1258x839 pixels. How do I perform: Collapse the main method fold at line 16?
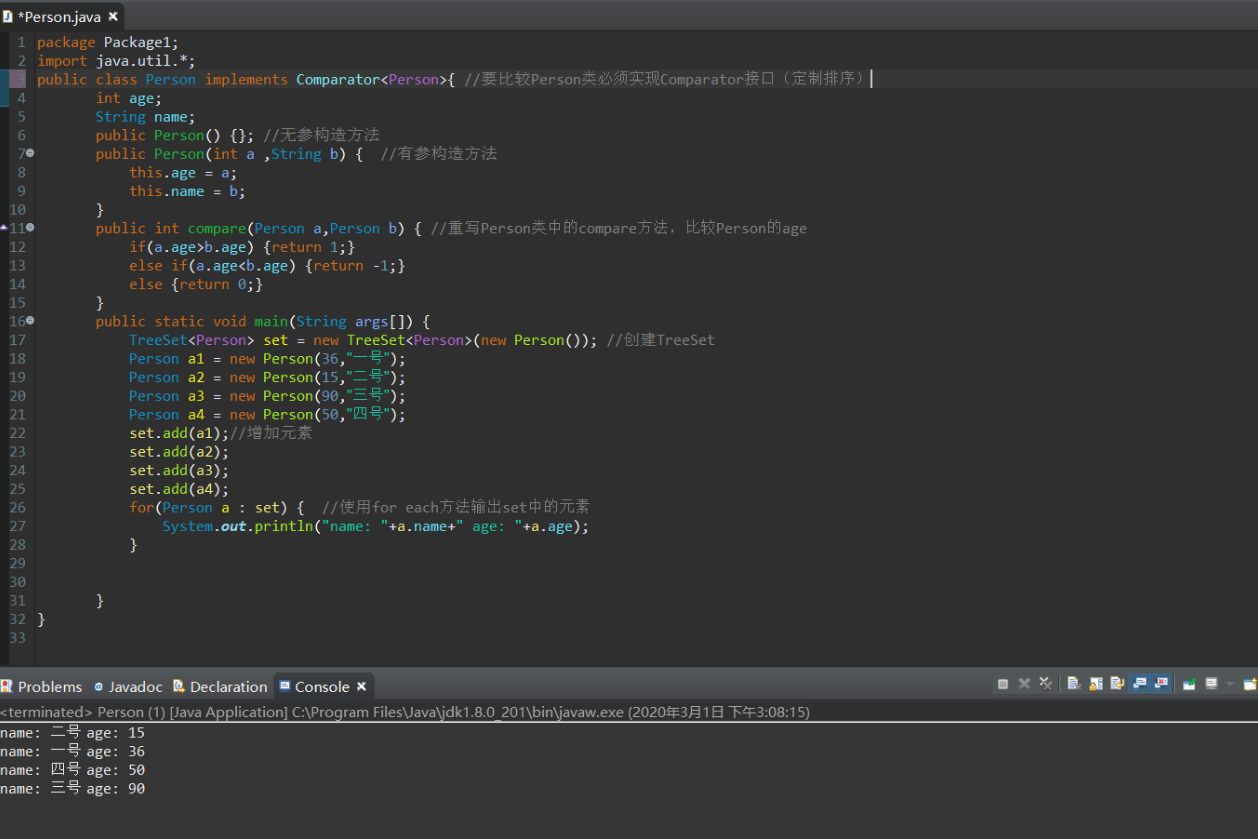coord(30,321)
